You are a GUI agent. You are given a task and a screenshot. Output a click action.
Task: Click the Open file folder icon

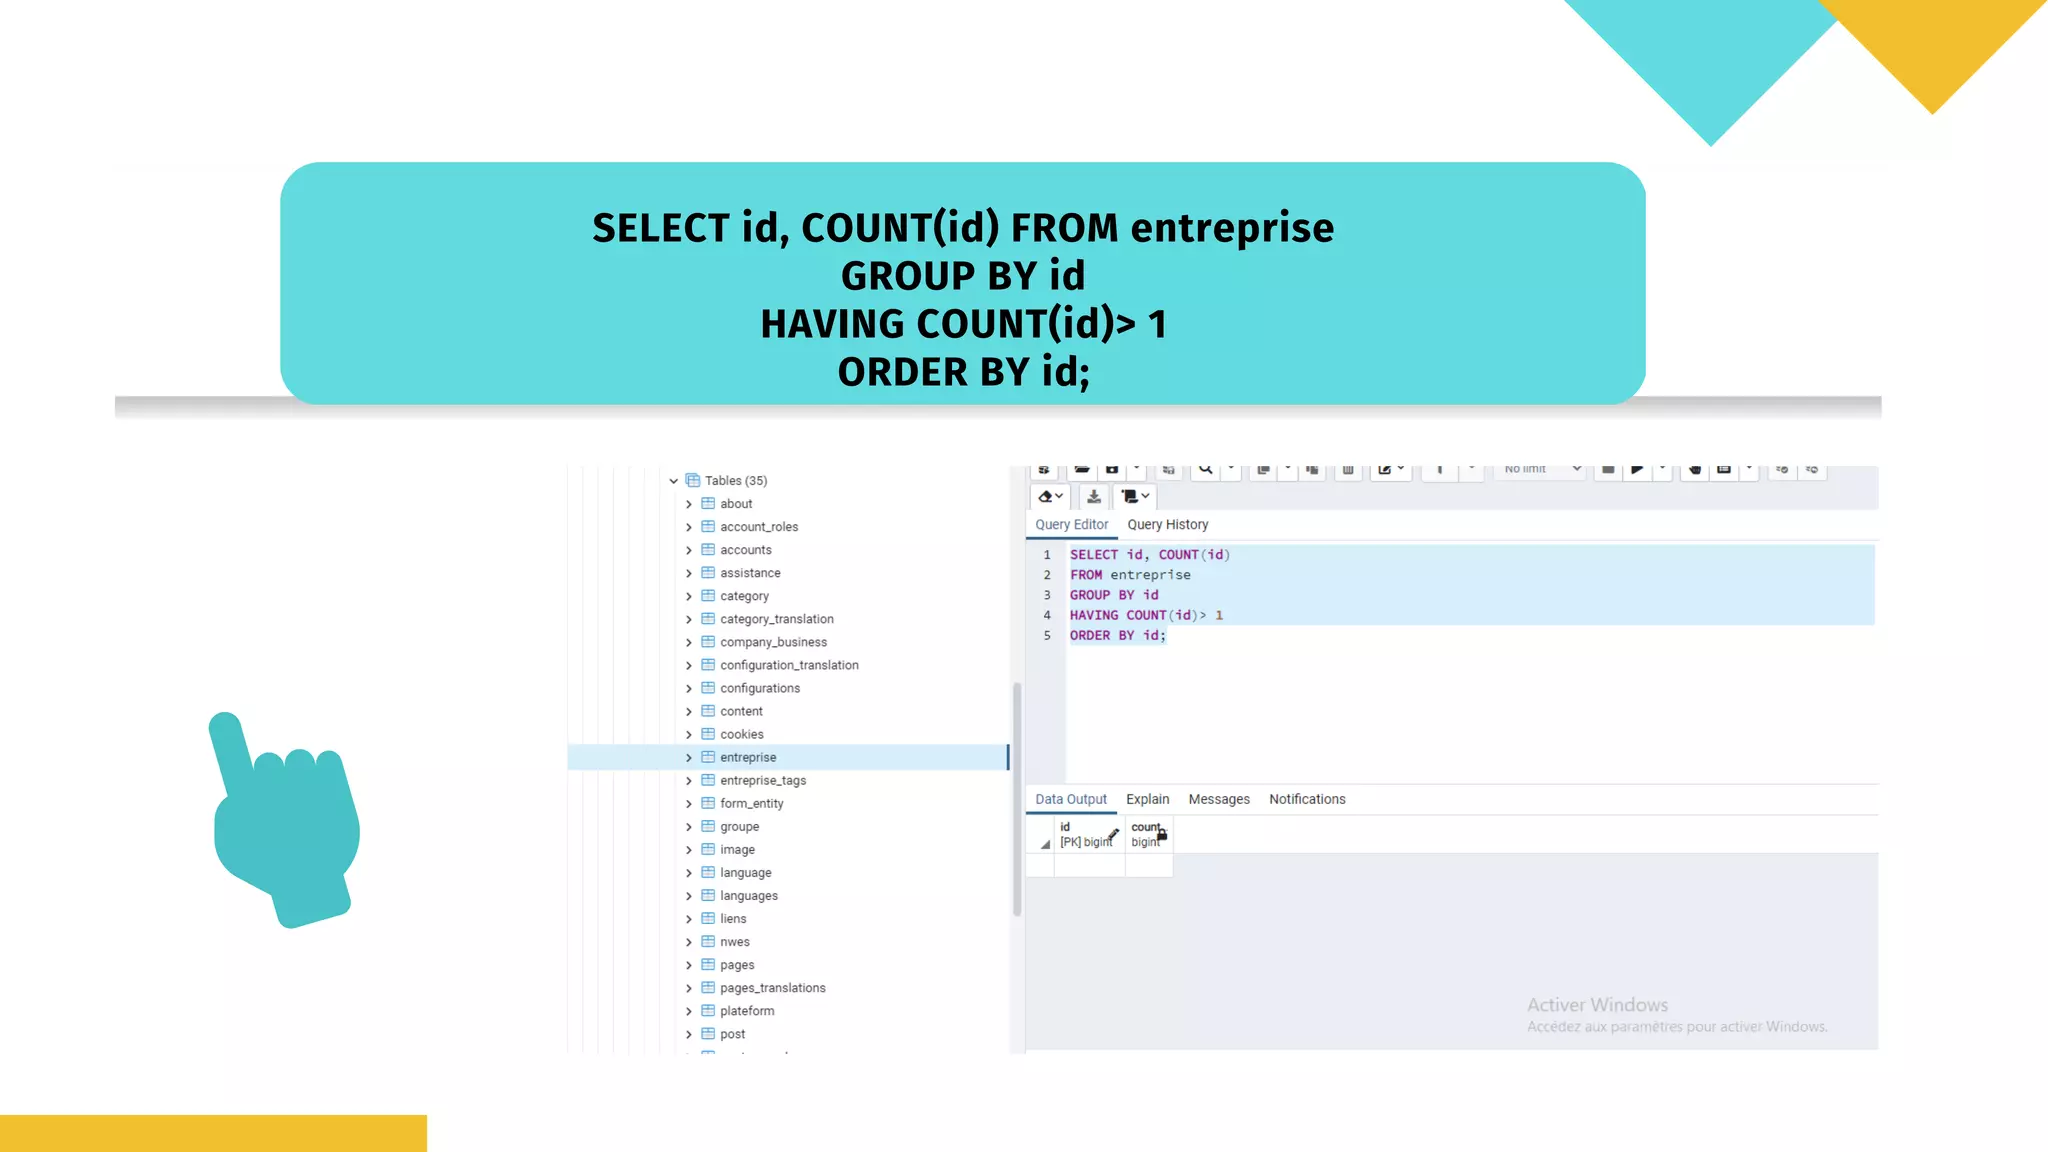pos(1082,470)
